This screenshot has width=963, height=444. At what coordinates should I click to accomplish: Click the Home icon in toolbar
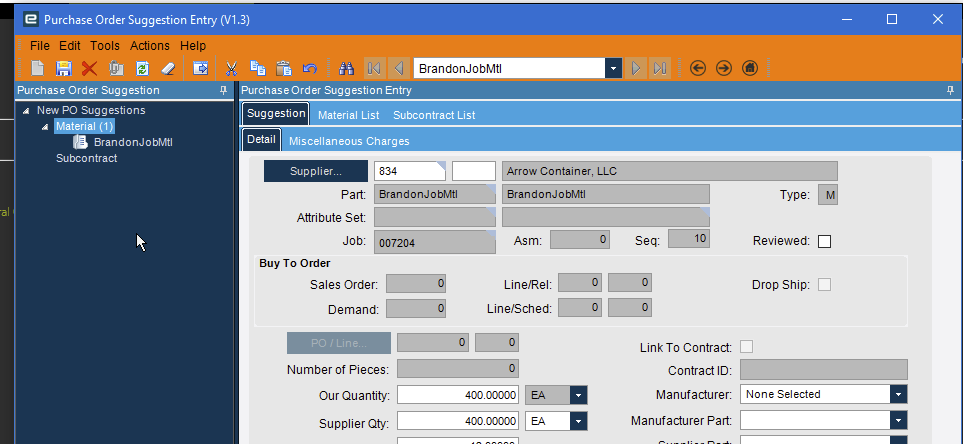749,68
